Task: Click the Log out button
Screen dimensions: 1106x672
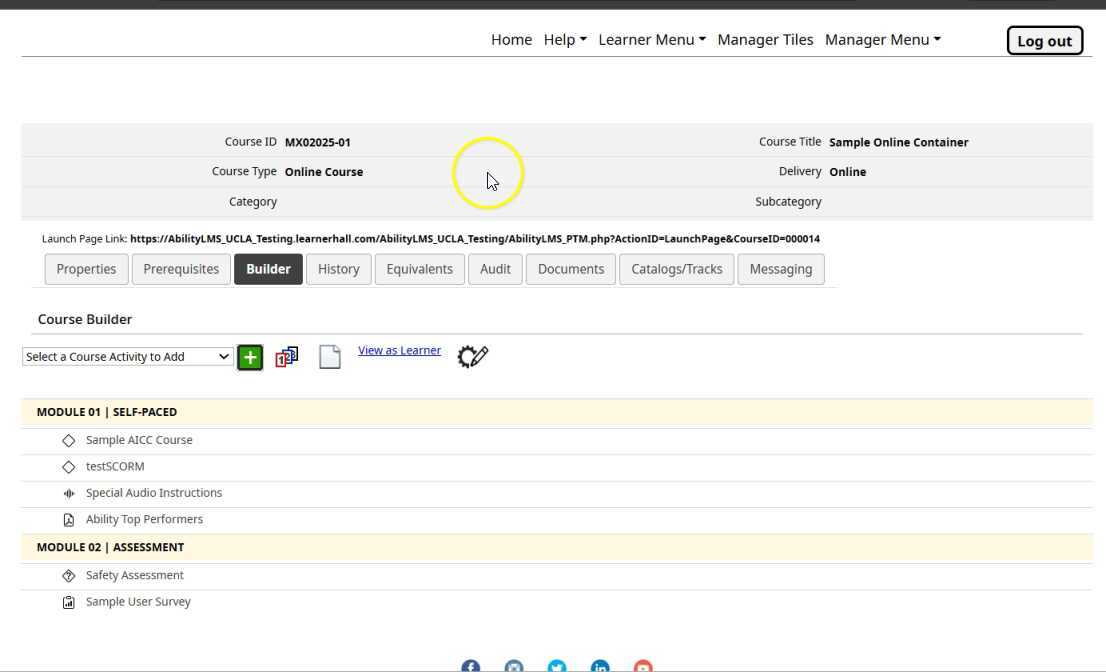Action: 1044,41
